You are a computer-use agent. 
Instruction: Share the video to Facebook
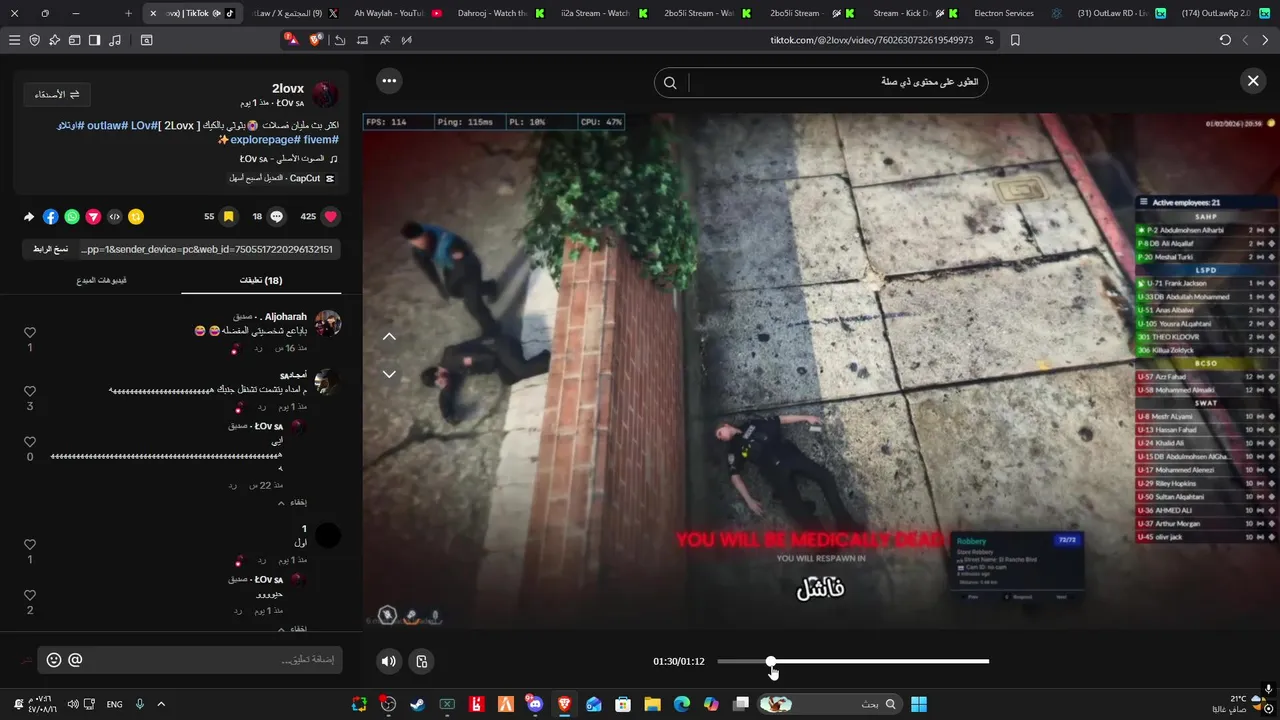[50, 216]
